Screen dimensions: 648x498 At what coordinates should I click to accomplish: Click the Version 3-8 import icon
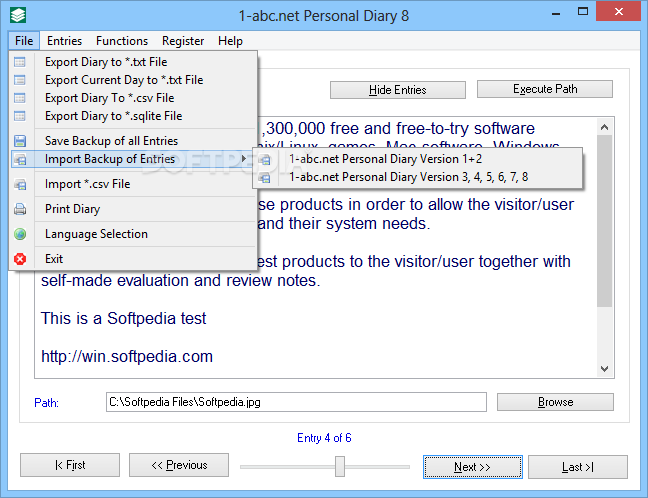pyautogui.click(x=264, y=178)
